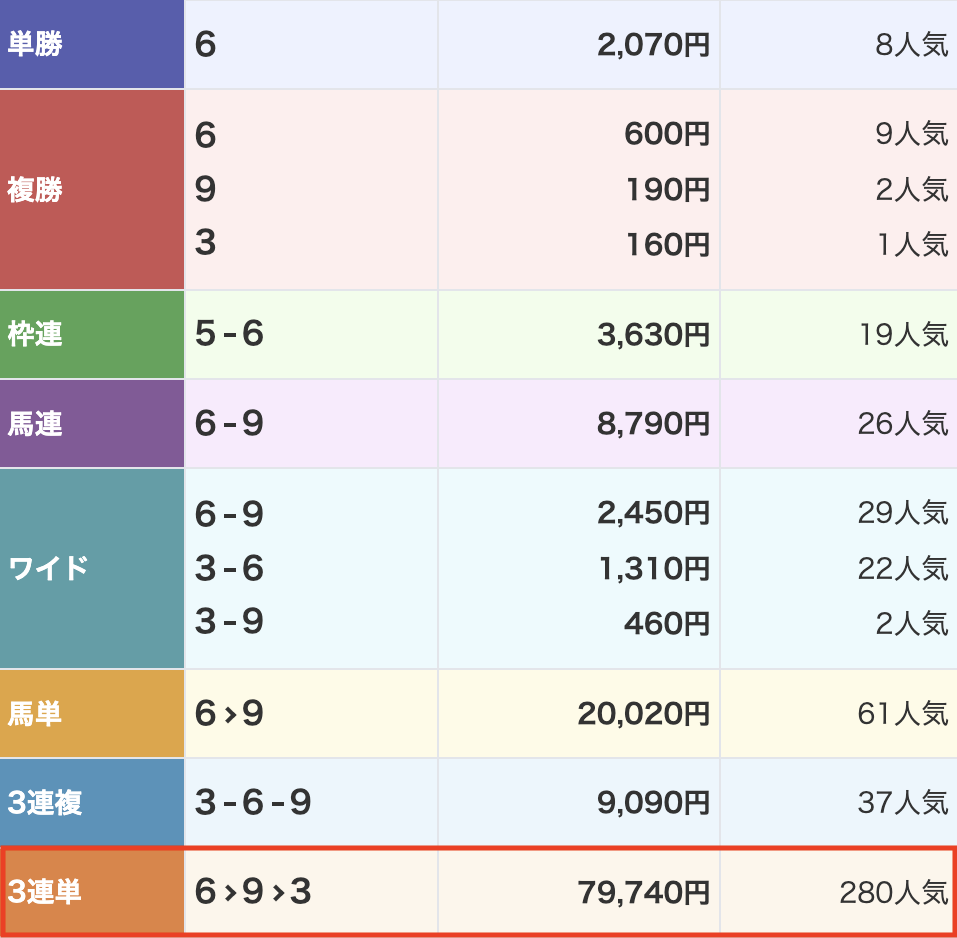Select the ワイド bet type label

(x=48, y=568)
